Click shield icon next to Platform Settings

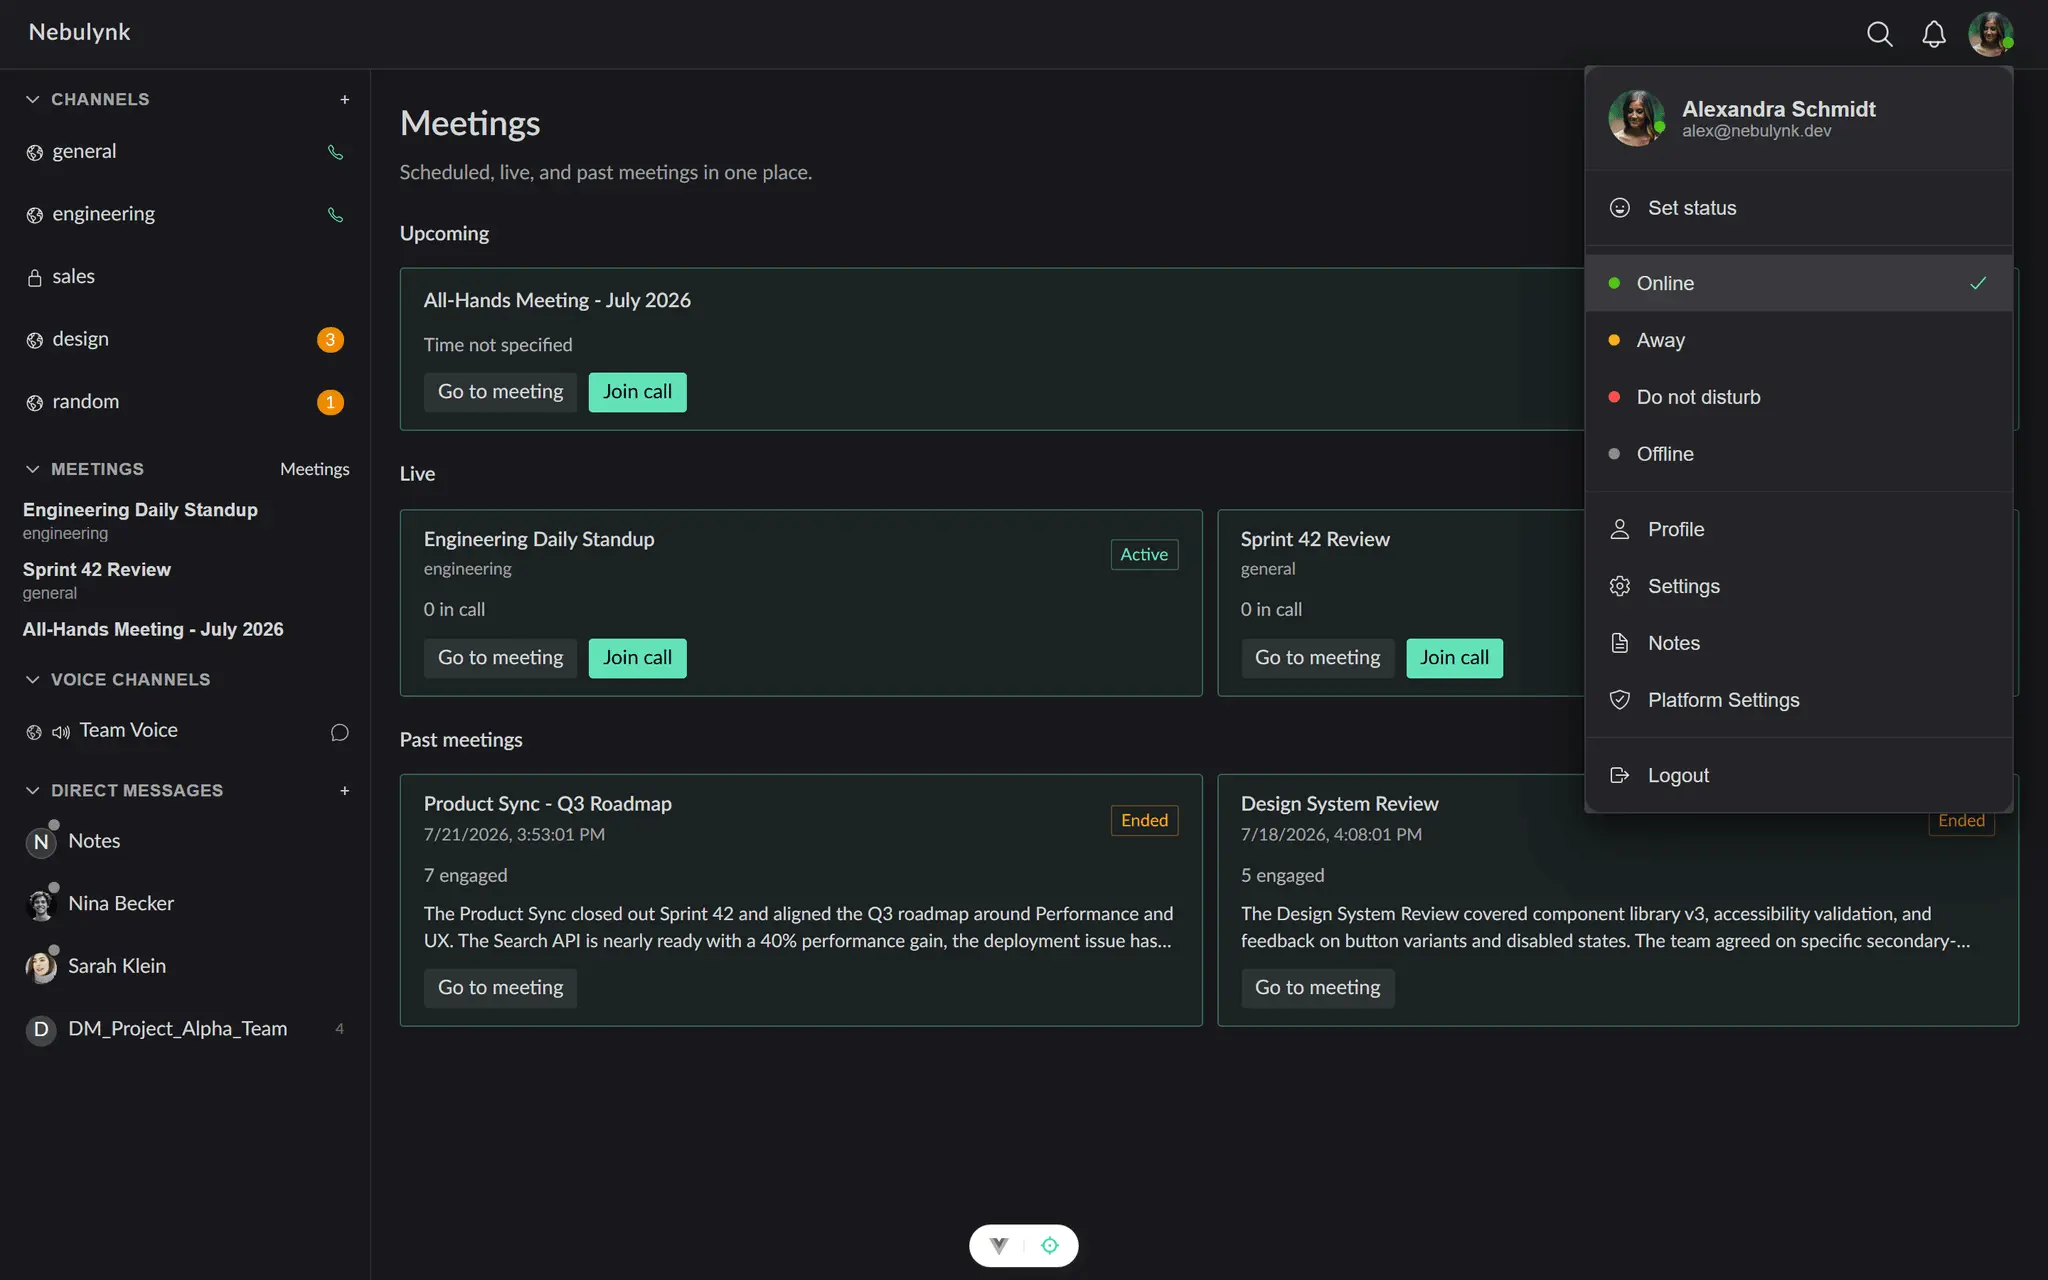click(1619, 700)
